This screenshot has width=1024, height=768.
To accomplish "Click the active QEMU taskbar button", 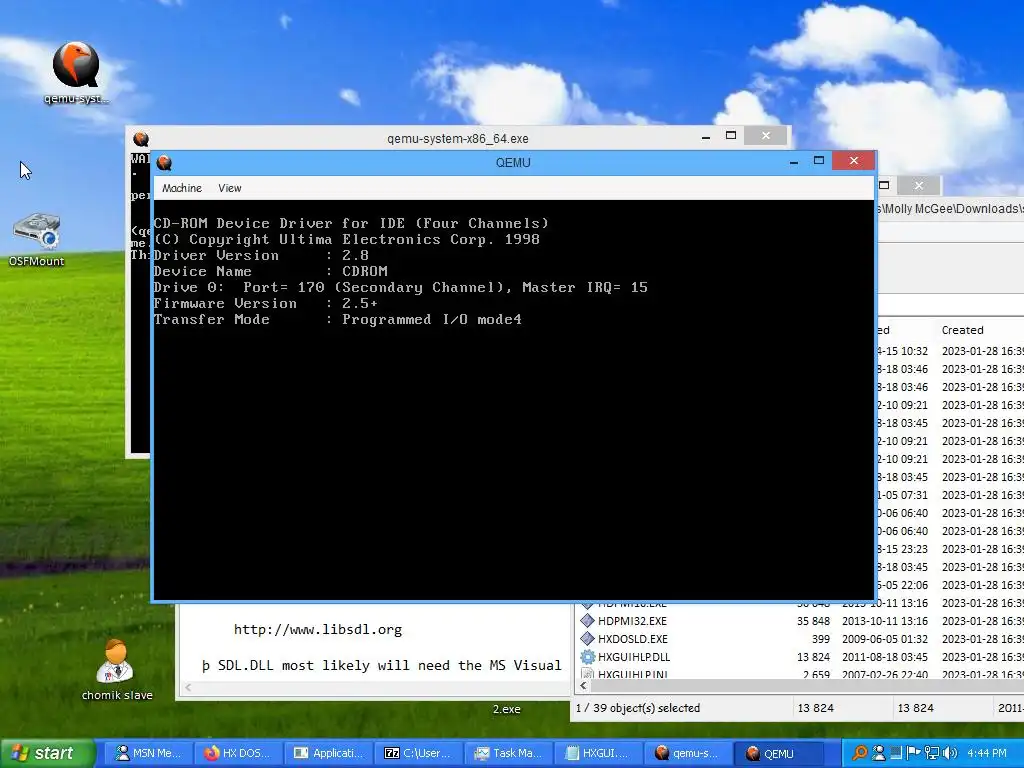I will point(778,753).
